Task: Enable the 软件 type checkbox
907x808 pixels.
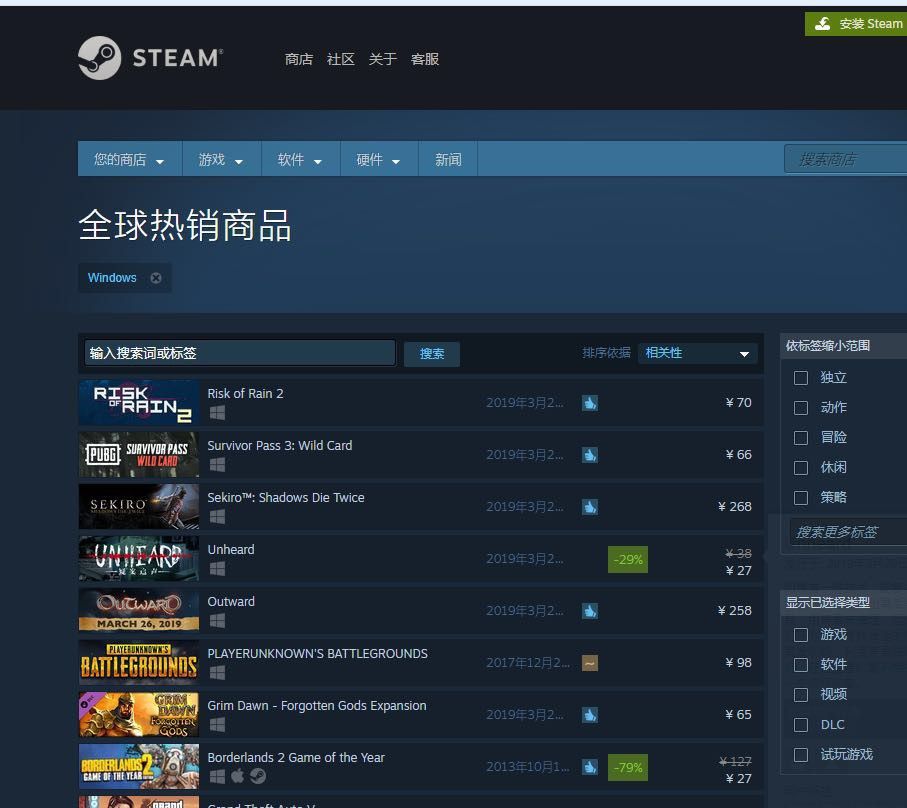Action: pos(801,665)
